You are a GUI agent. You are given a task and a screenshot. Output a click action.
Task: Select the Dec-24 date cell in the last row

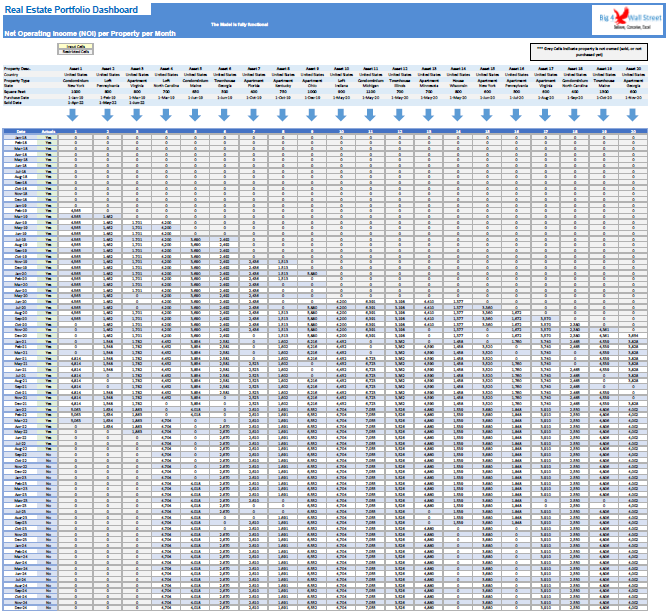[x=20, y=608]
